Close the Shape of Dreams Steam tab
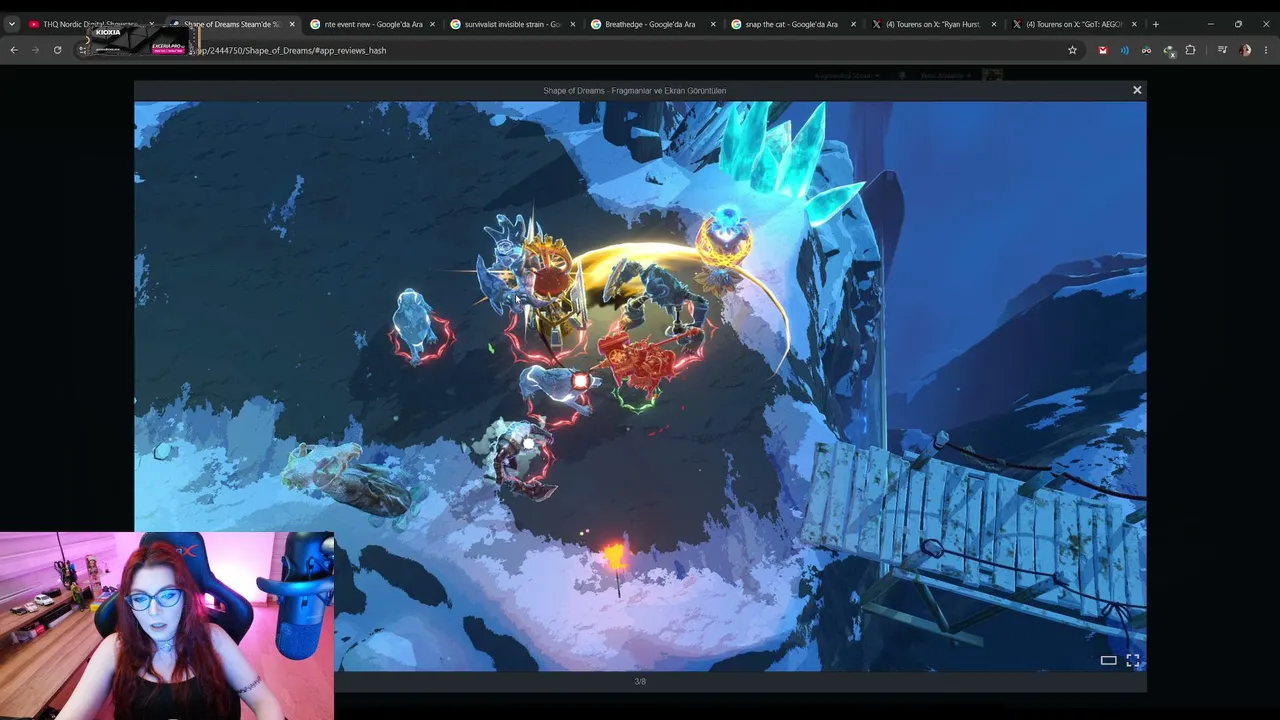Image resolution: width=1280 pixels, height=720 pixels. tap(292, 24)
